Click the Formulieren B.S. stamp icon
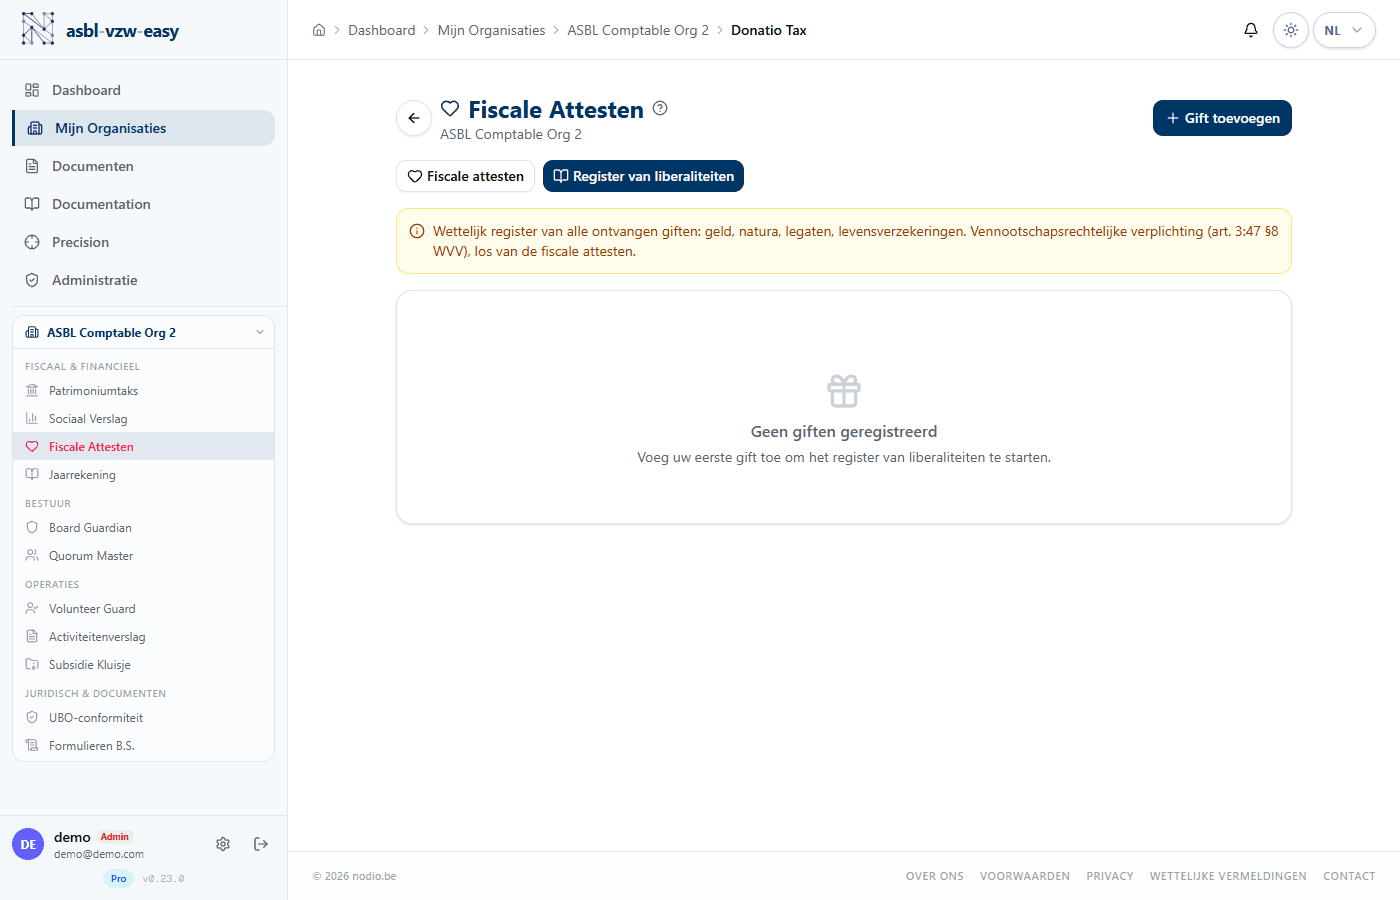The image size is (1400, 900). [x=32, y=746]
